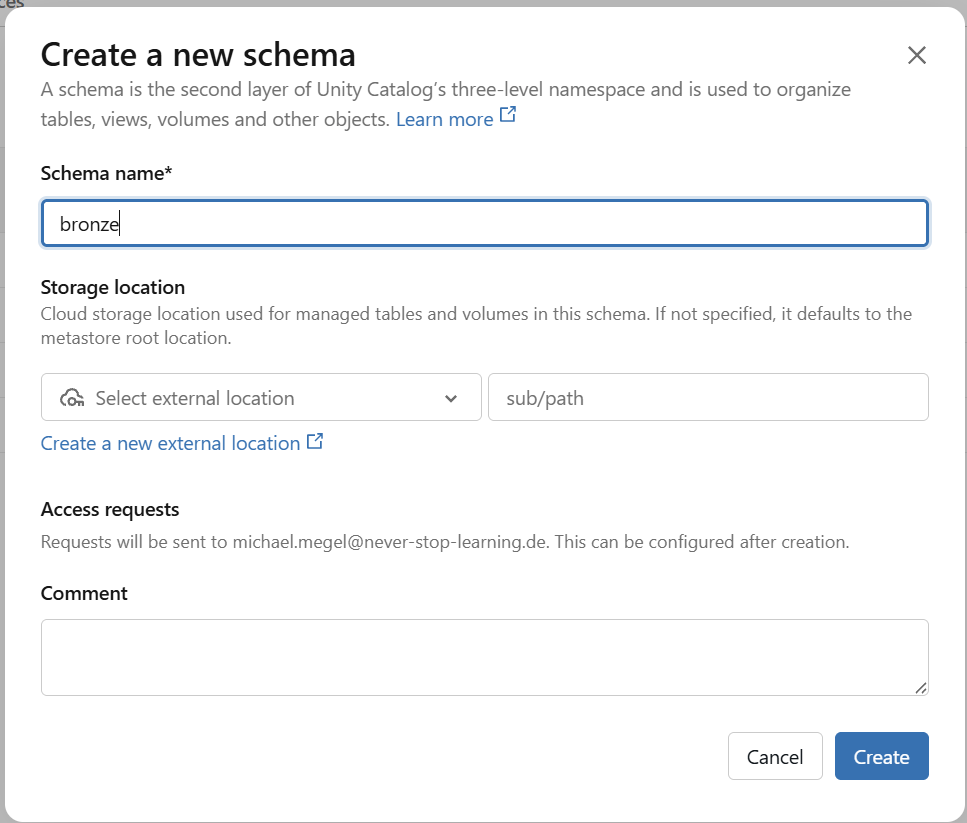Click external-link icon after Create a new external location
967x823 pixels.
(315, 441)
